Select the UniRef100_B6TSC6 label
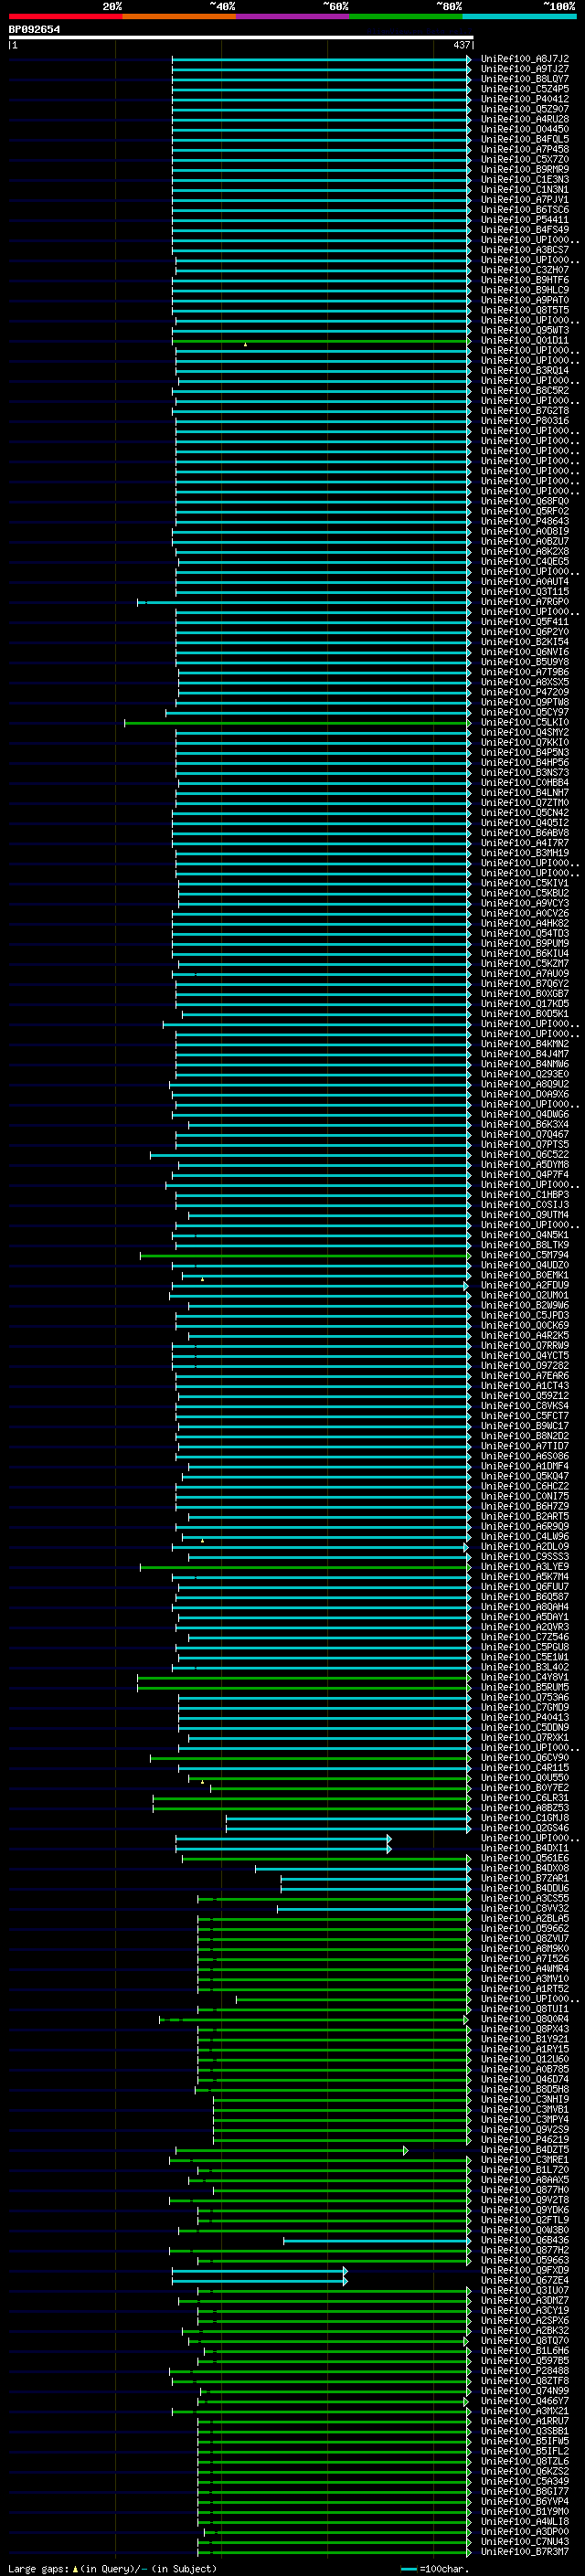This screenshot has height=2576, width=585. 525,210
